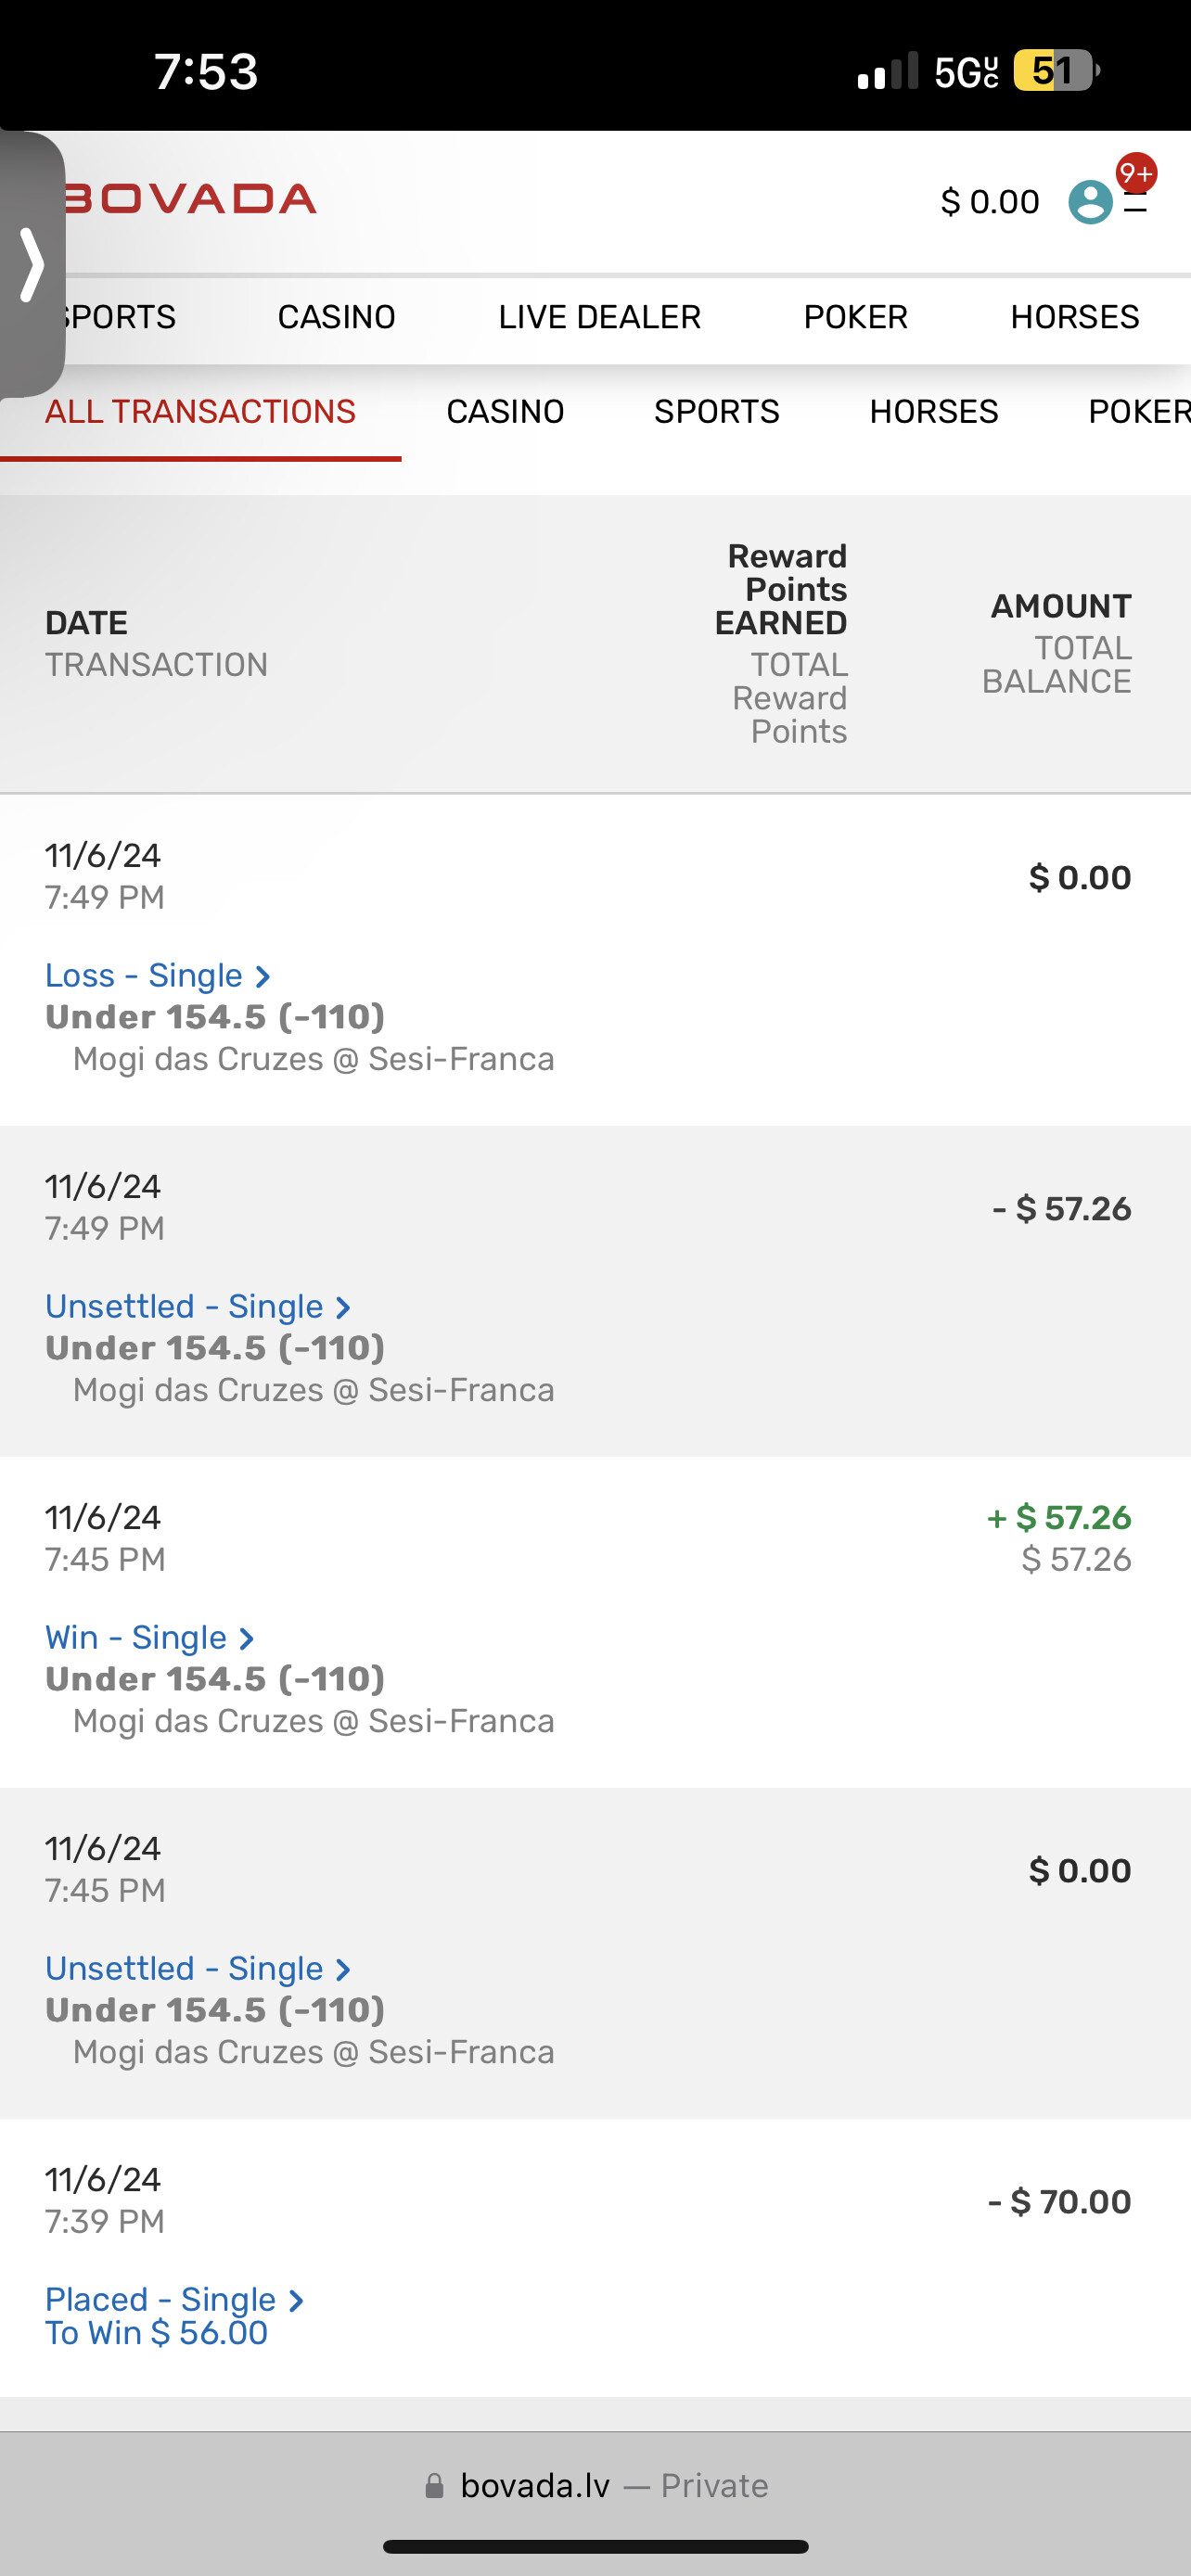Expand the 7:49 PM Unsettled - Single entry
The height and width of the screenshot is (2576, 1191).
pyautogui.click(x=197, y=1306)
